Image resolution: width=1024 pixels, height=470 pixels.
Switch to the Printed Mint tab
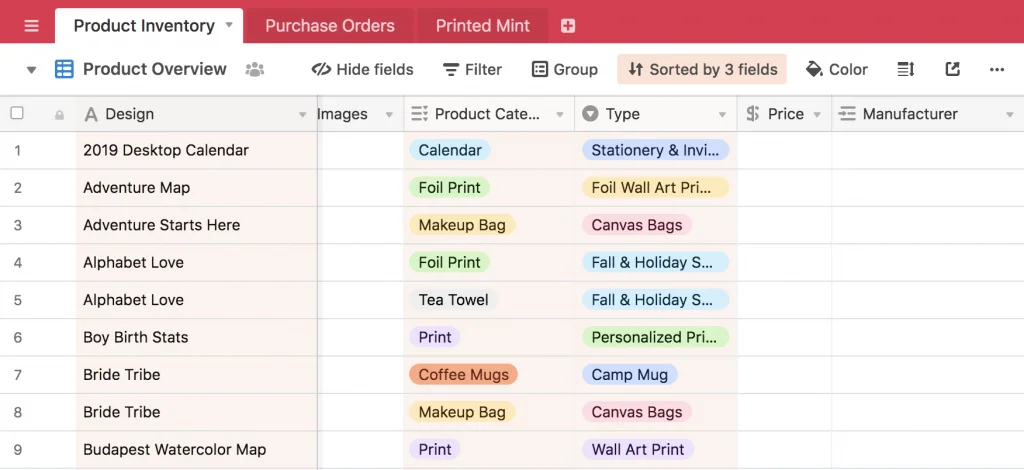pos(483,26)
